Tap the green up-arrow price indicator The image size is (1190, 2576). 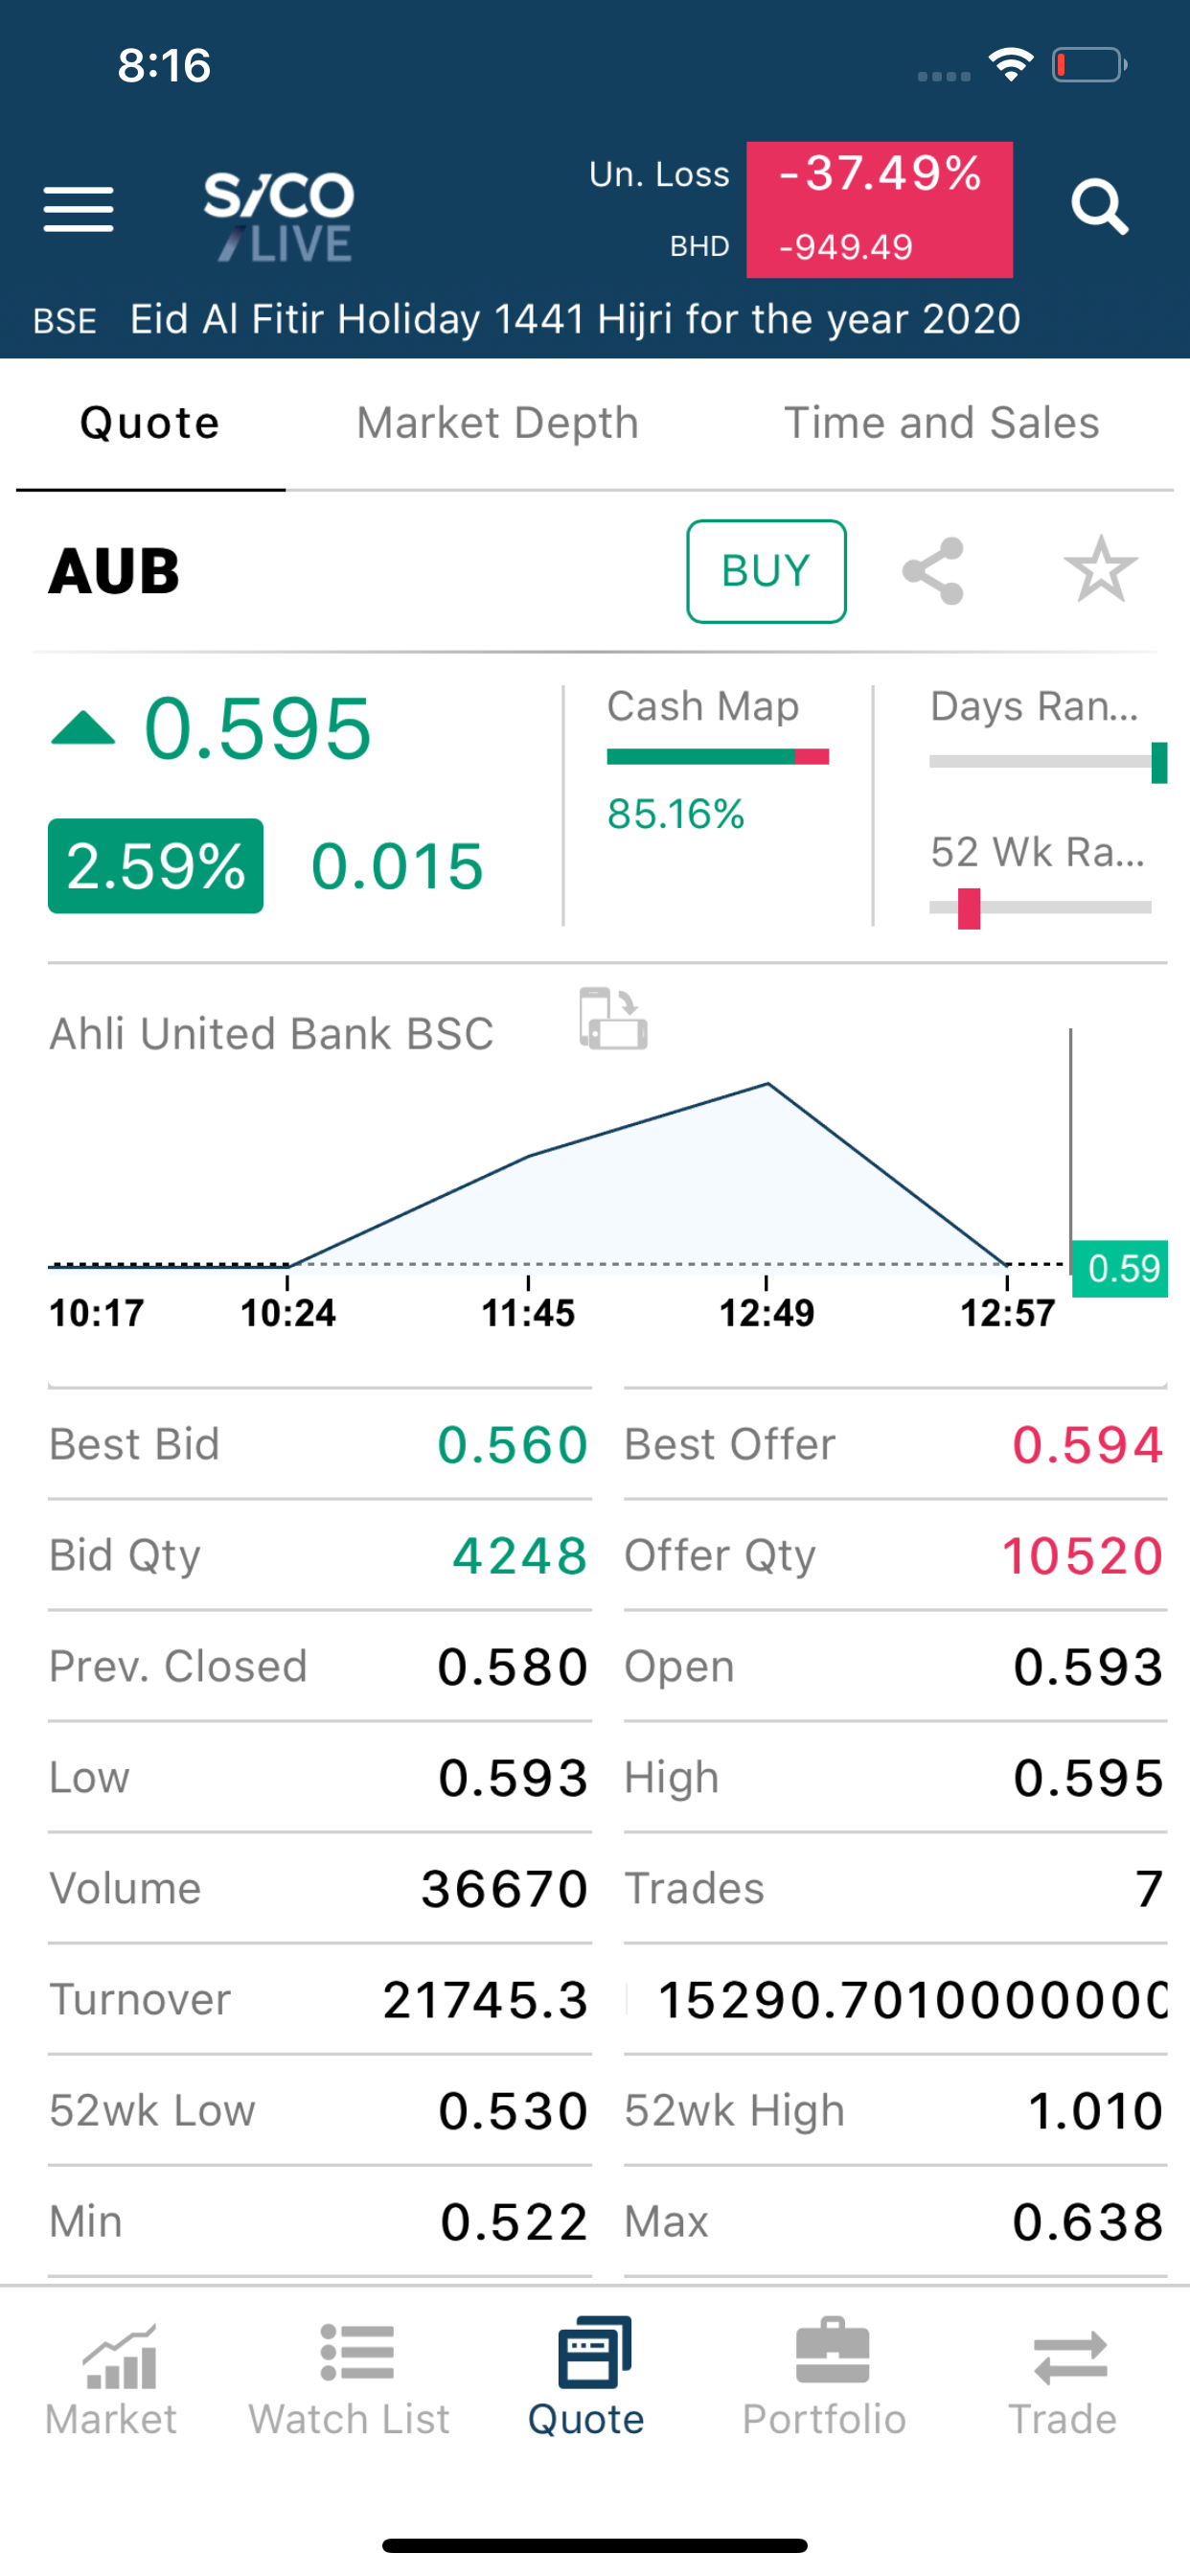(x=83, y=728)
